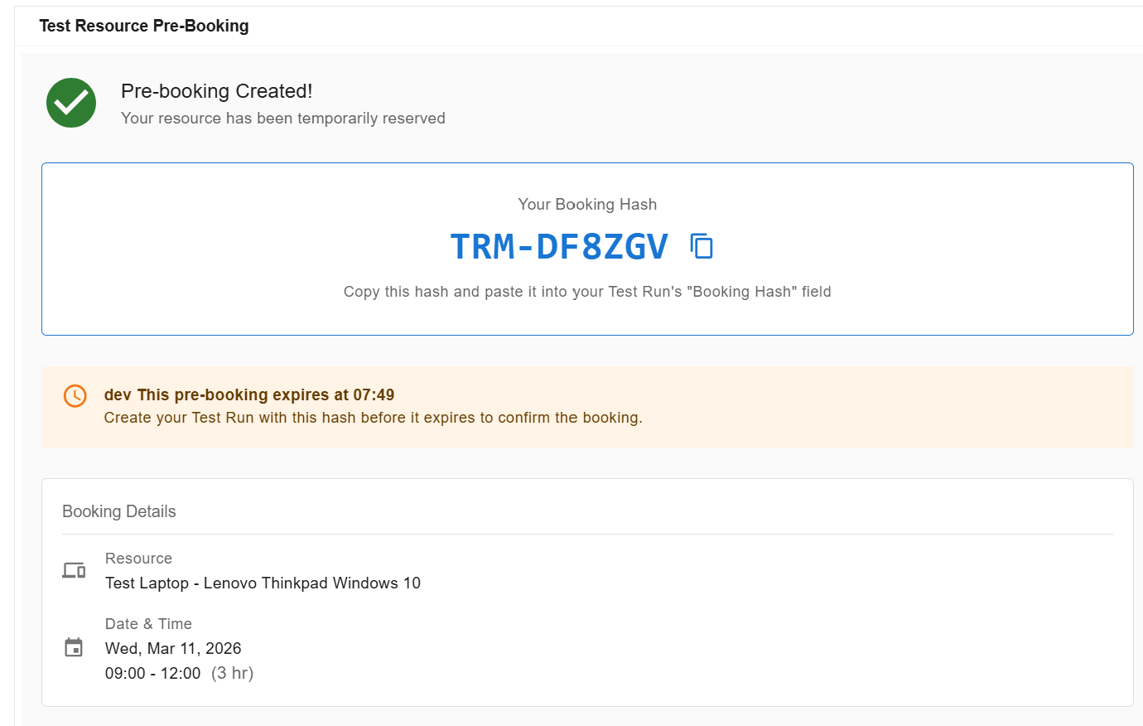Click the laptop icon next to Resource
Image resolution: width=1143 pixels, height=726 pixels.
pyautogui.click(x=72, y=568)
